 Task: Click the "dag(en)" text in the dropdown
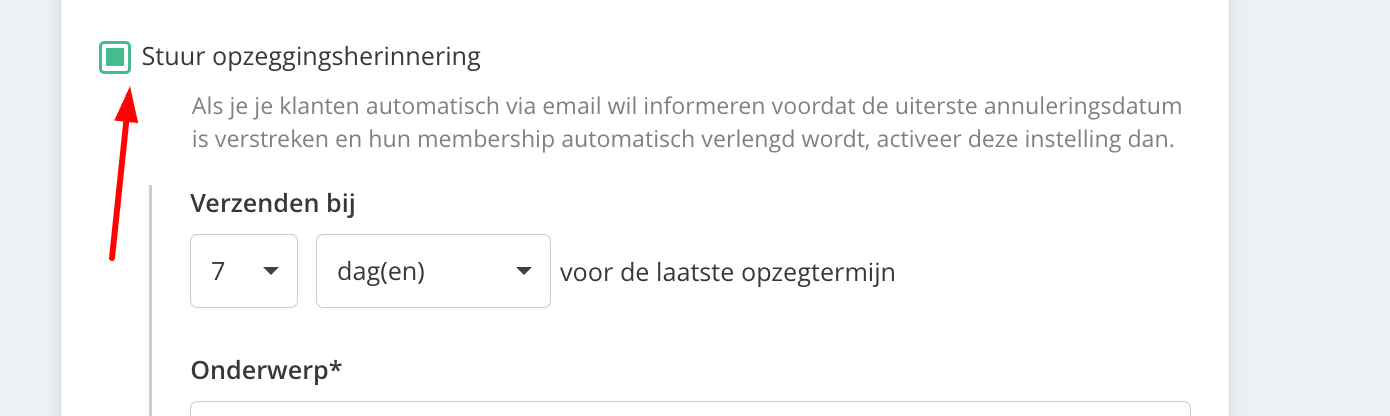pos(379,272)
